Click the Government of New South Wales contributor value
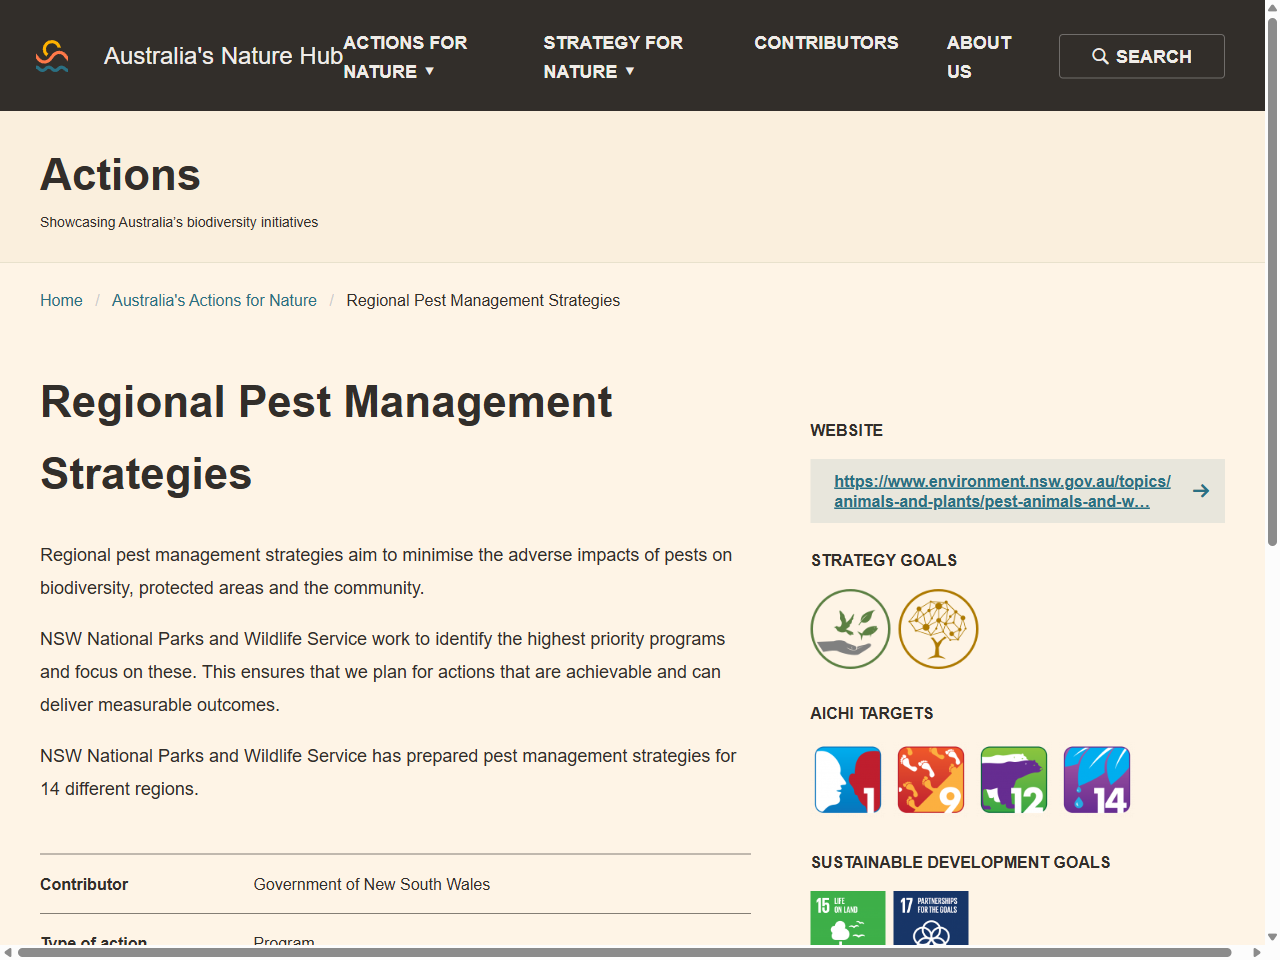The image size is (1280, 960). coord(372,884)
